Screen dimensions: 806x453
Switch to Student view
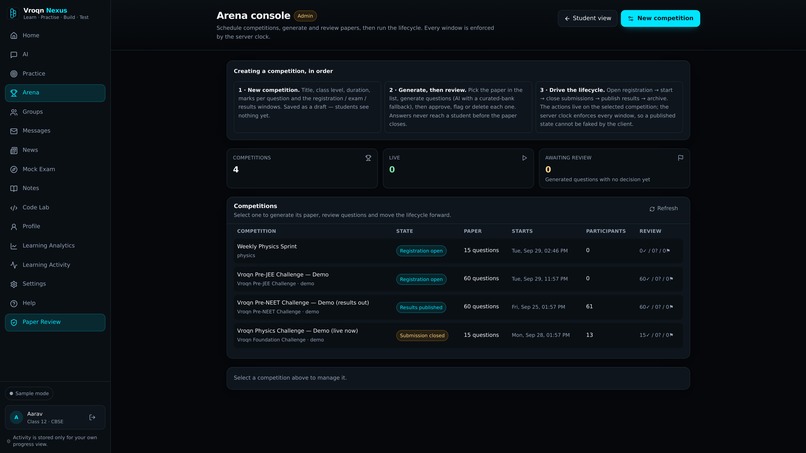coord(588,19)
